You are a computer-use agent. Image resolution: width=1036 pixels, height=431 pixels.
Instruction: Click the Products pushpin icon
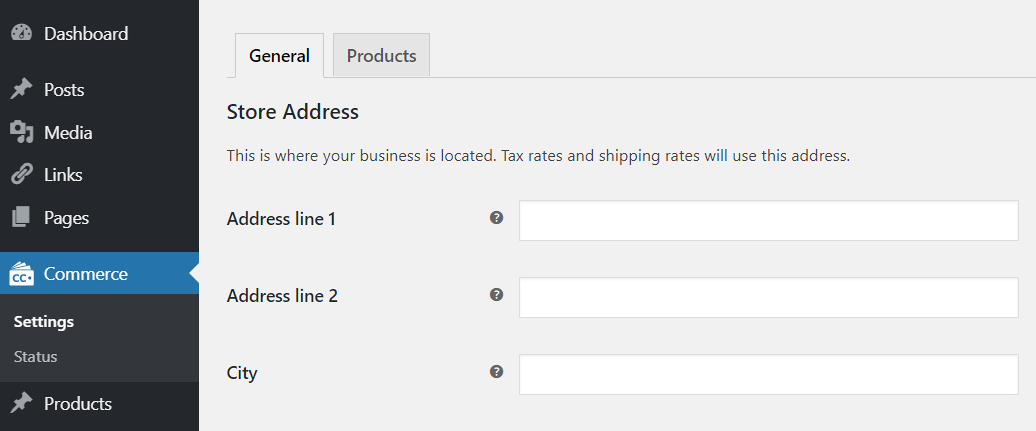(22, 403)
